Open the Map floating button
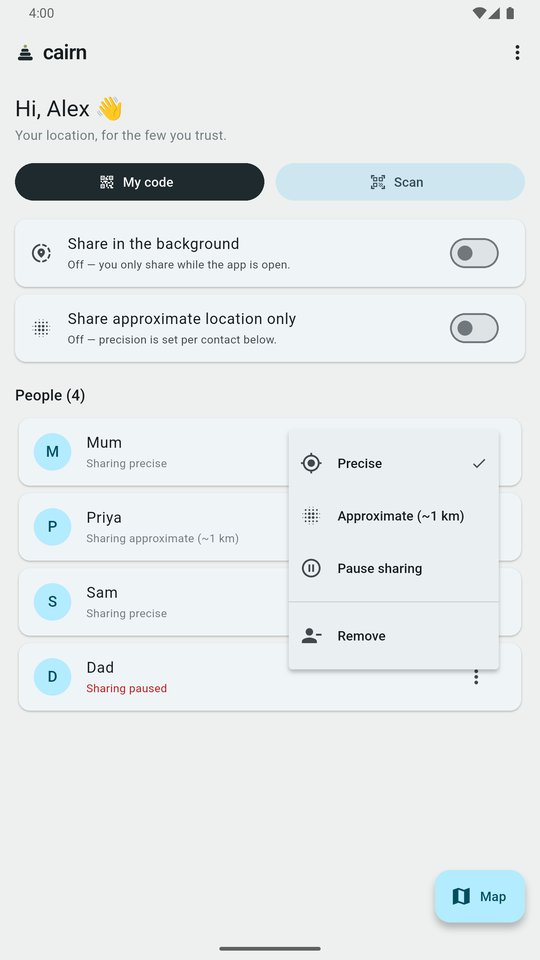Screen dimensions: 540x960 (480, 896)
